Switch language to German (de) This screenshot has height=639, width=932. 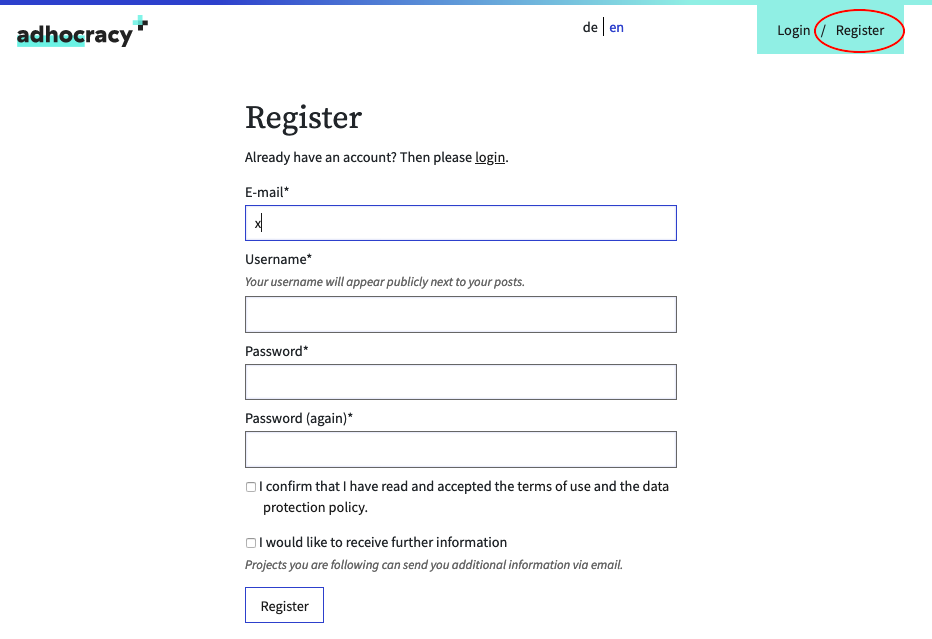pos(590,28)
